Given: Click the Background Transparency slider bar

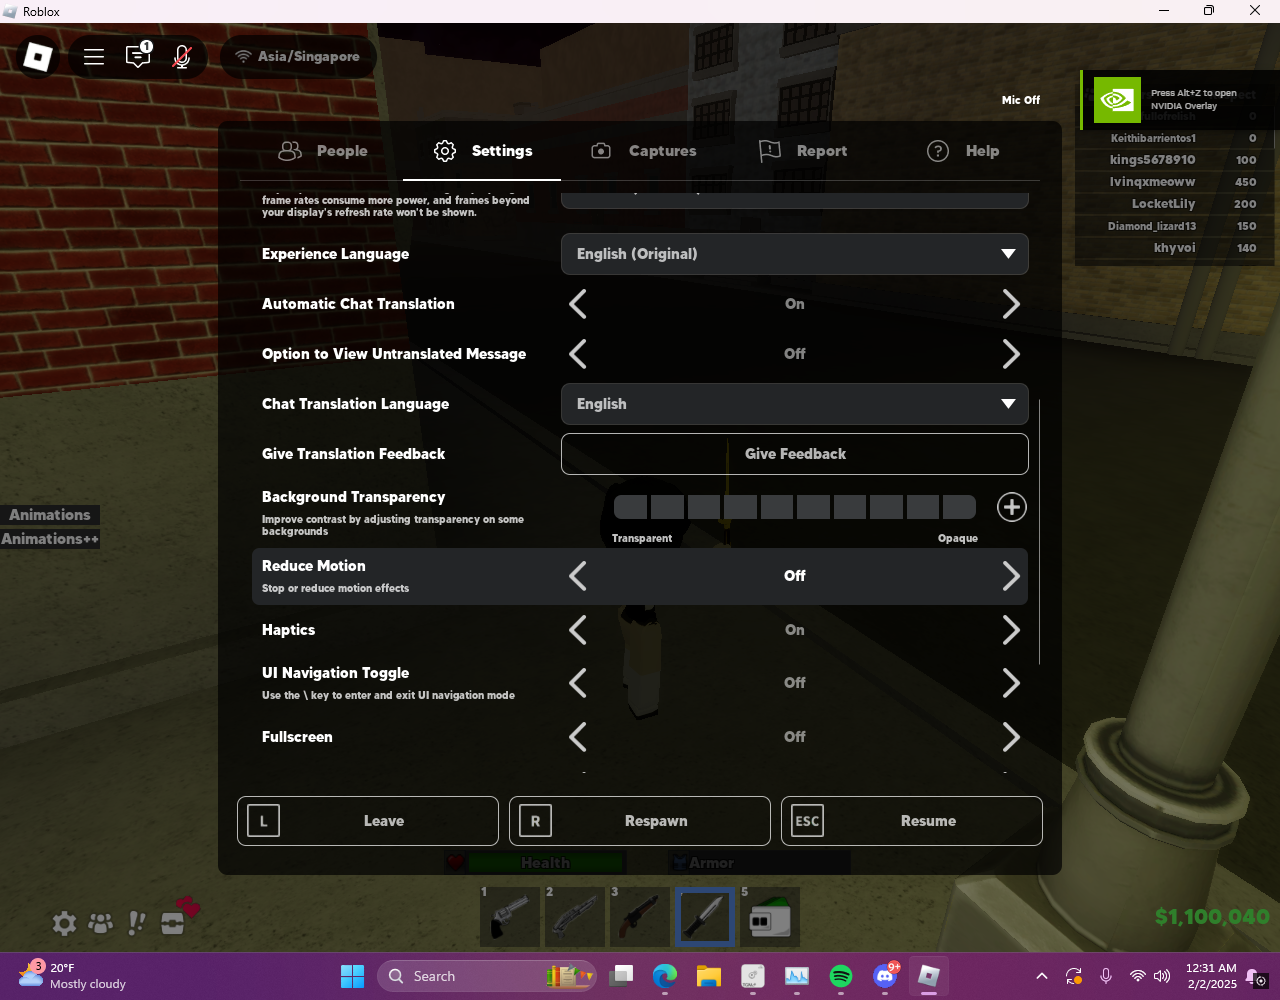Looking at the screenshot, I should (x=795, y=507).
